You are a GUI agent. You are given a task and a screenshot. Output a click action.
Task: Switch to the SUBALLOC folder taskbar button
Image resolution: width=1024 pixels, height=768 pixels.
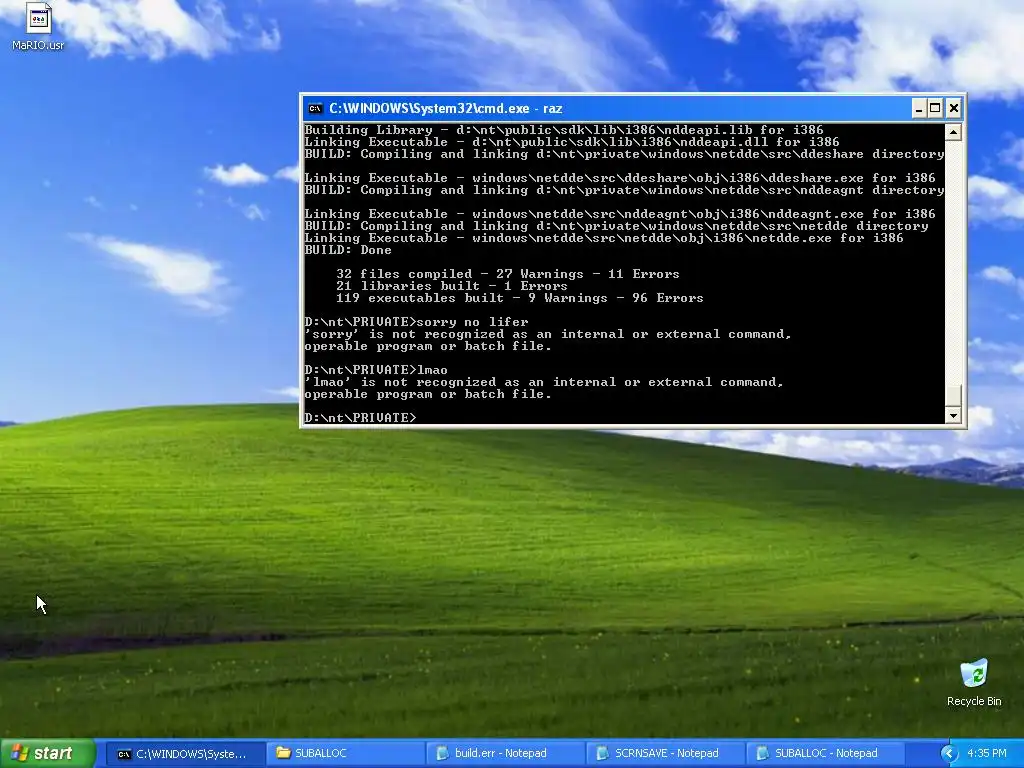(x=345, y=754)
